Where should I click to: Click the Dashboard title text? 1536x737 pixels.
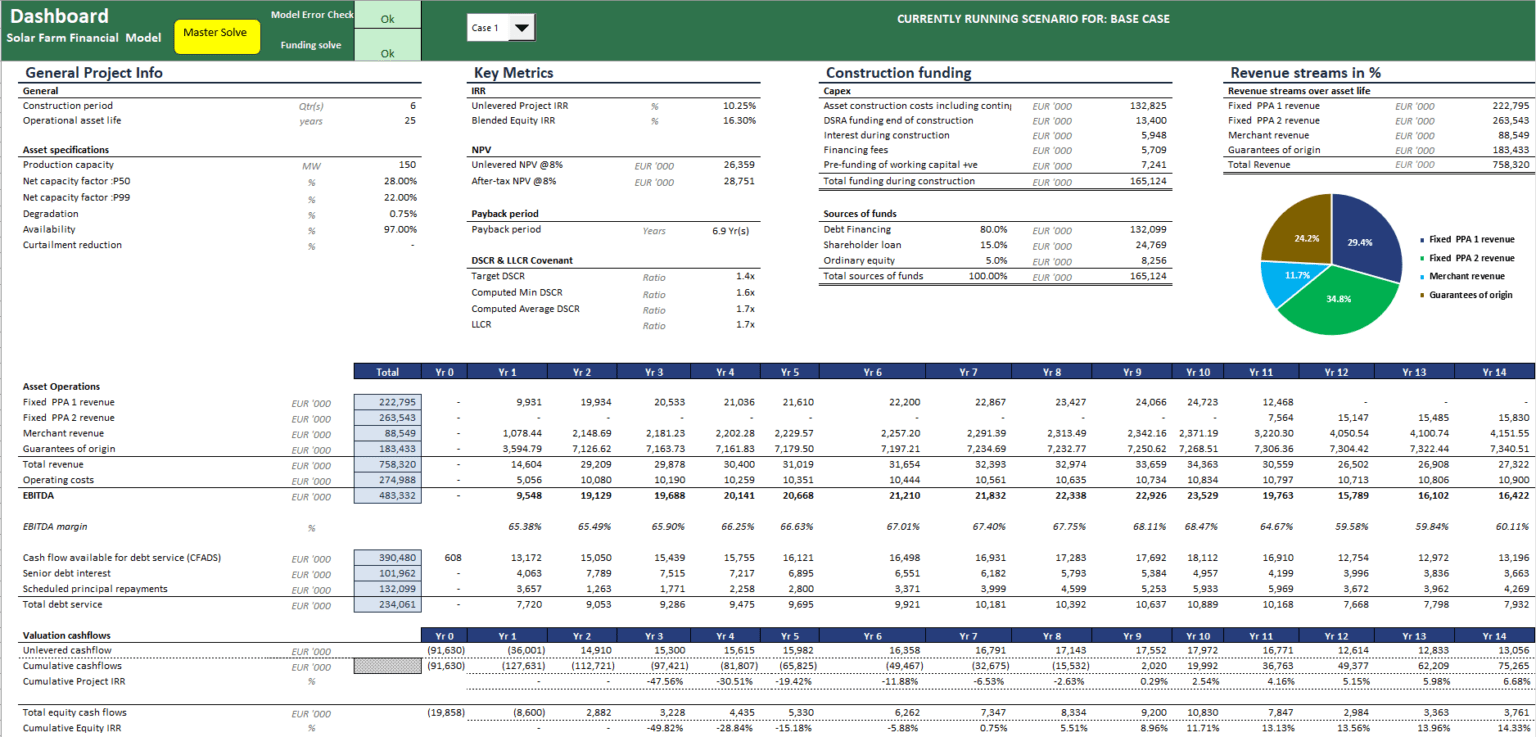click(x=58, y=15)
